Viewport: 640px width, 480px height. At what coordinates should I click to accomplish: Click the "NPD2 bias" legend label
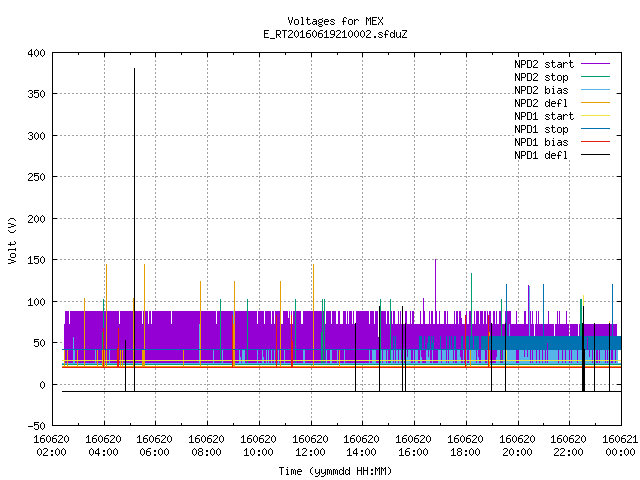coord(541,90)
